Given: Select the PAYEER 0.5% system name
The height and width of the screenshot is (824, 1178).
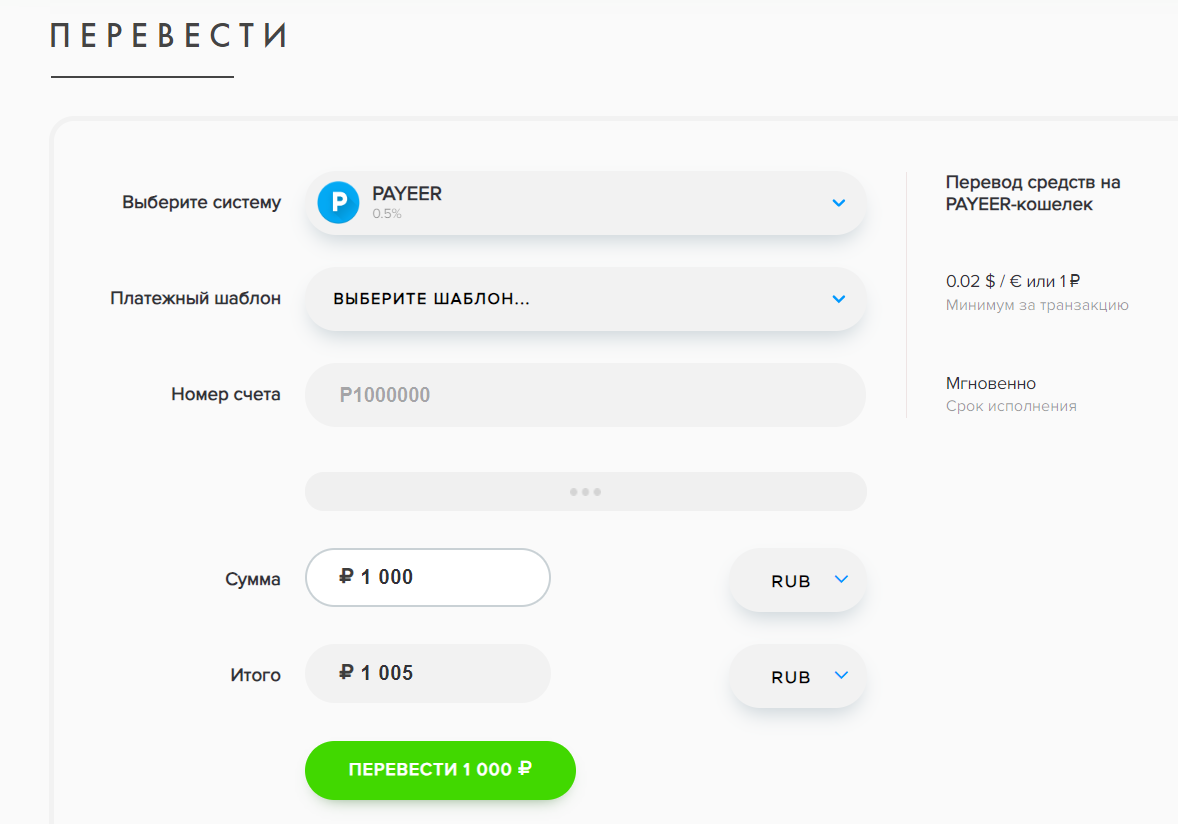Looking at the screenshot, I should tap(407, 194).
